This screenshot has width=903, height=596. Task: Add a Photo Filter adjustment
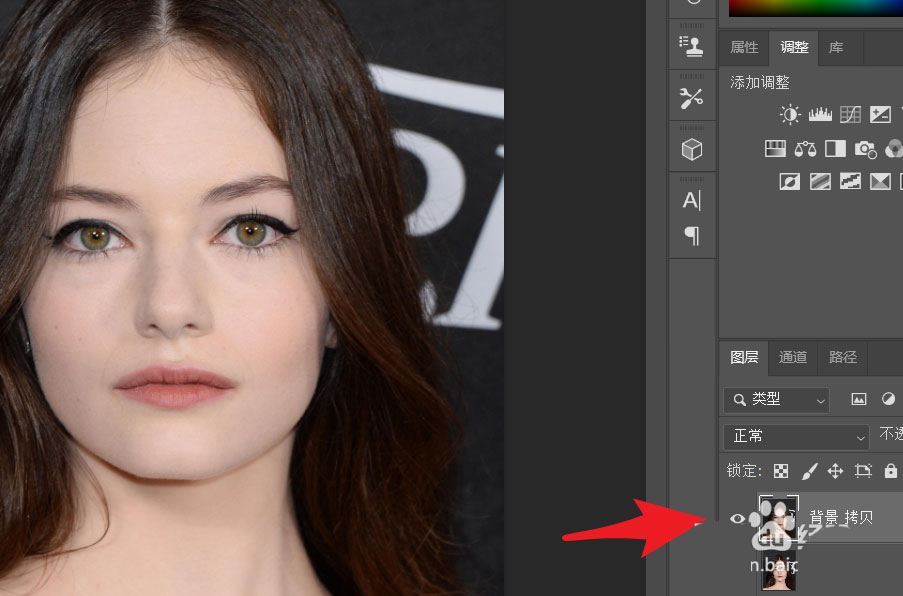tap(866, 149)
